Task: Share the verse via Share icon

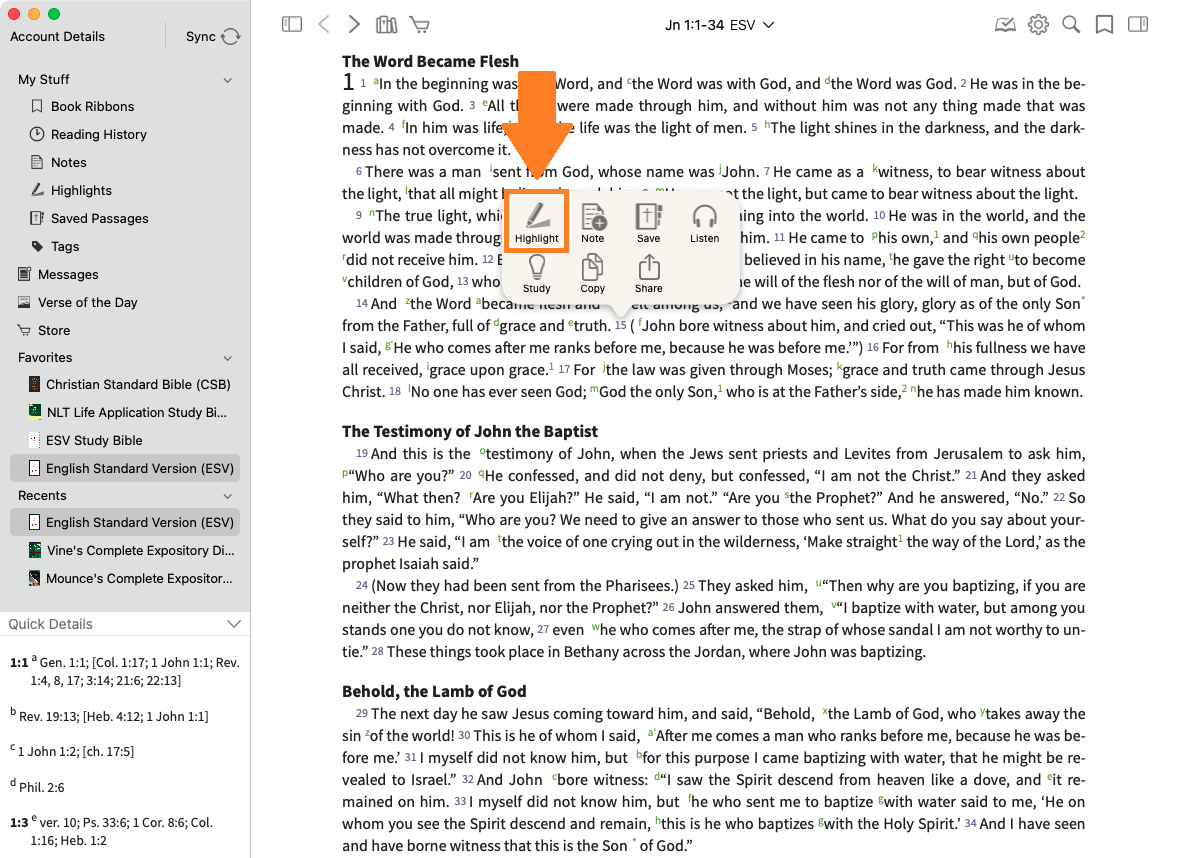Action: point(648,273)
